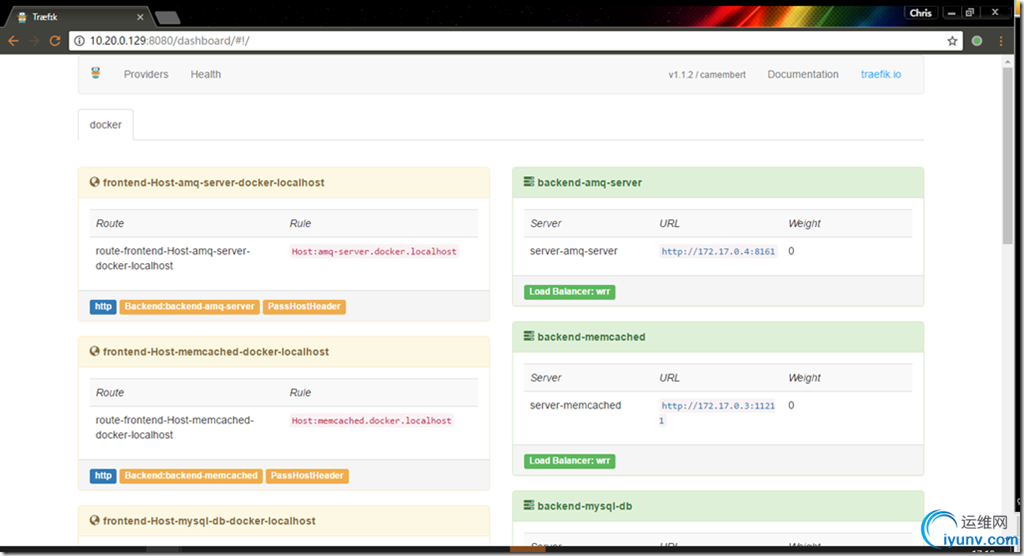Viewport: 1024px width, 556px height.
Task: Click Weight value 0 for server-amq-server
Action: click(x=791, y=251)
